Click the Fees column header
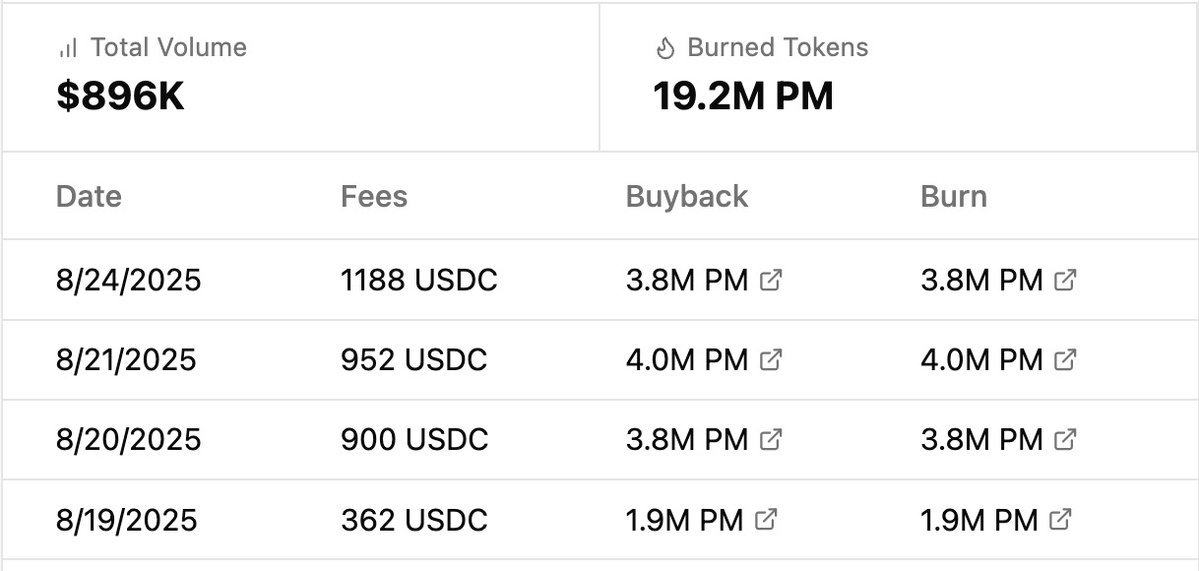This screenshot has width=1199, height=571. coord(374,196)
